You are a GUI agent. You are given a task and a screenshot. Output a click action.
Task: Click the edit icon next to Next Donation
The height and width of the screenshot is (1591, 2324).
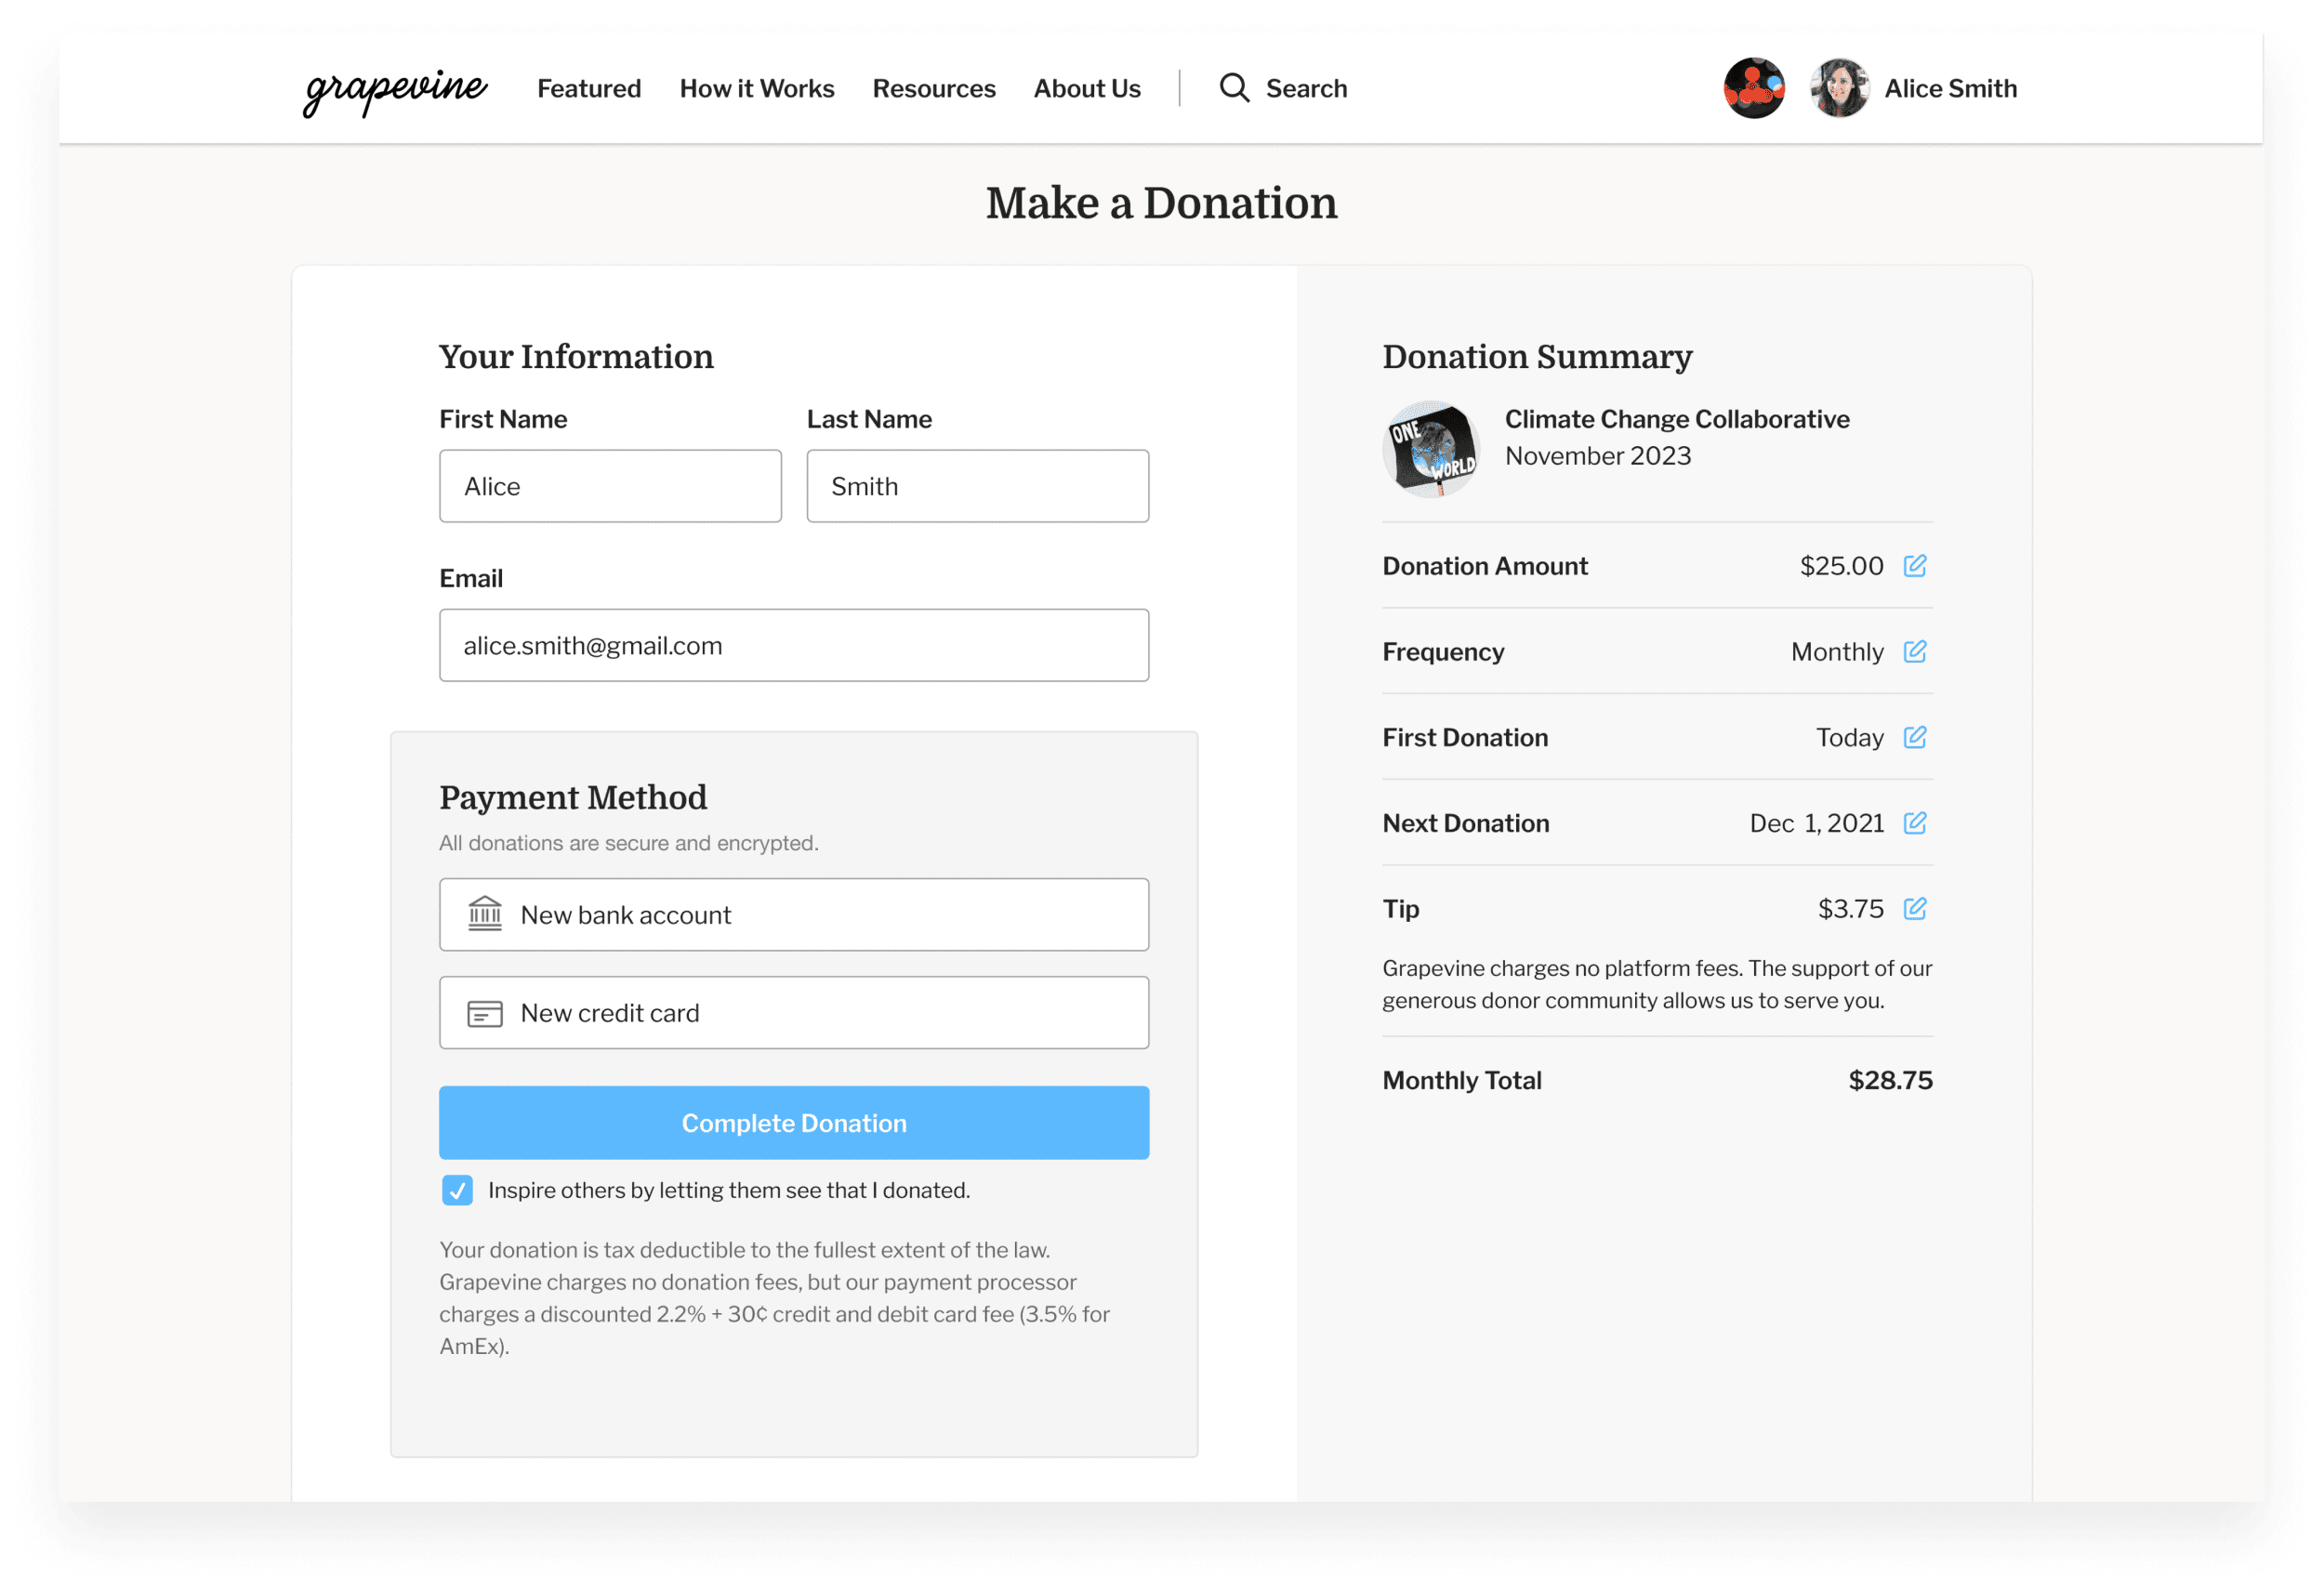click(x=1914, y=822)
